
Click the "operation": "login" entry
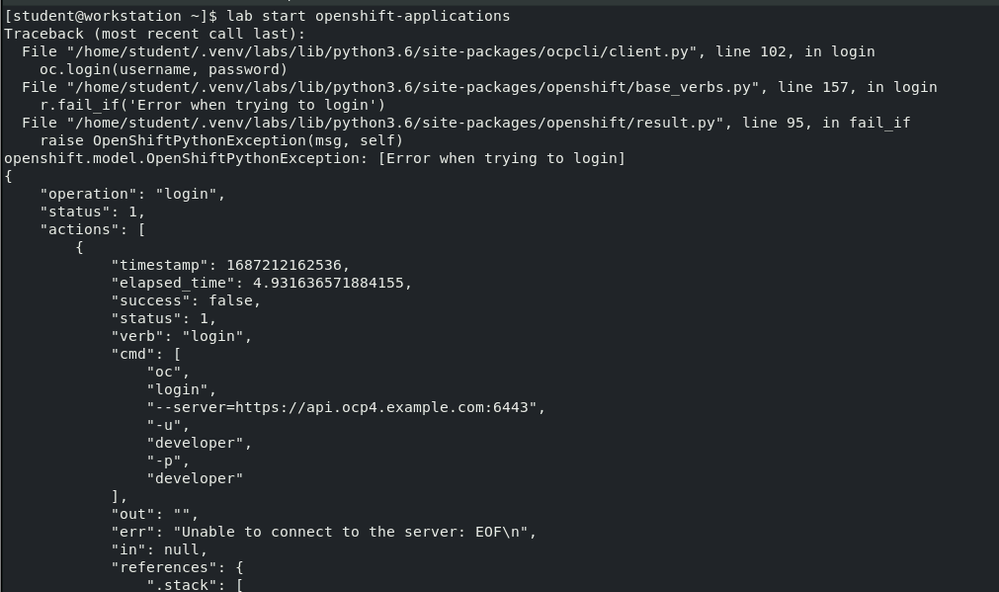(132, 194)
